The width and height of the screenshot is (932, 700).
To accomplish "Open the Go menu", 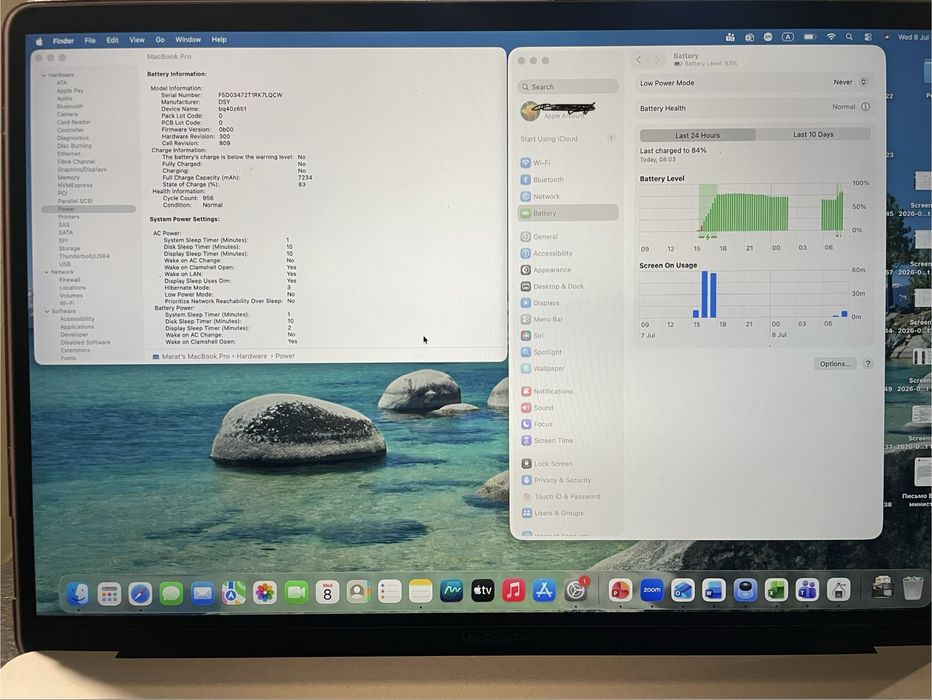I will coord(160,40).
